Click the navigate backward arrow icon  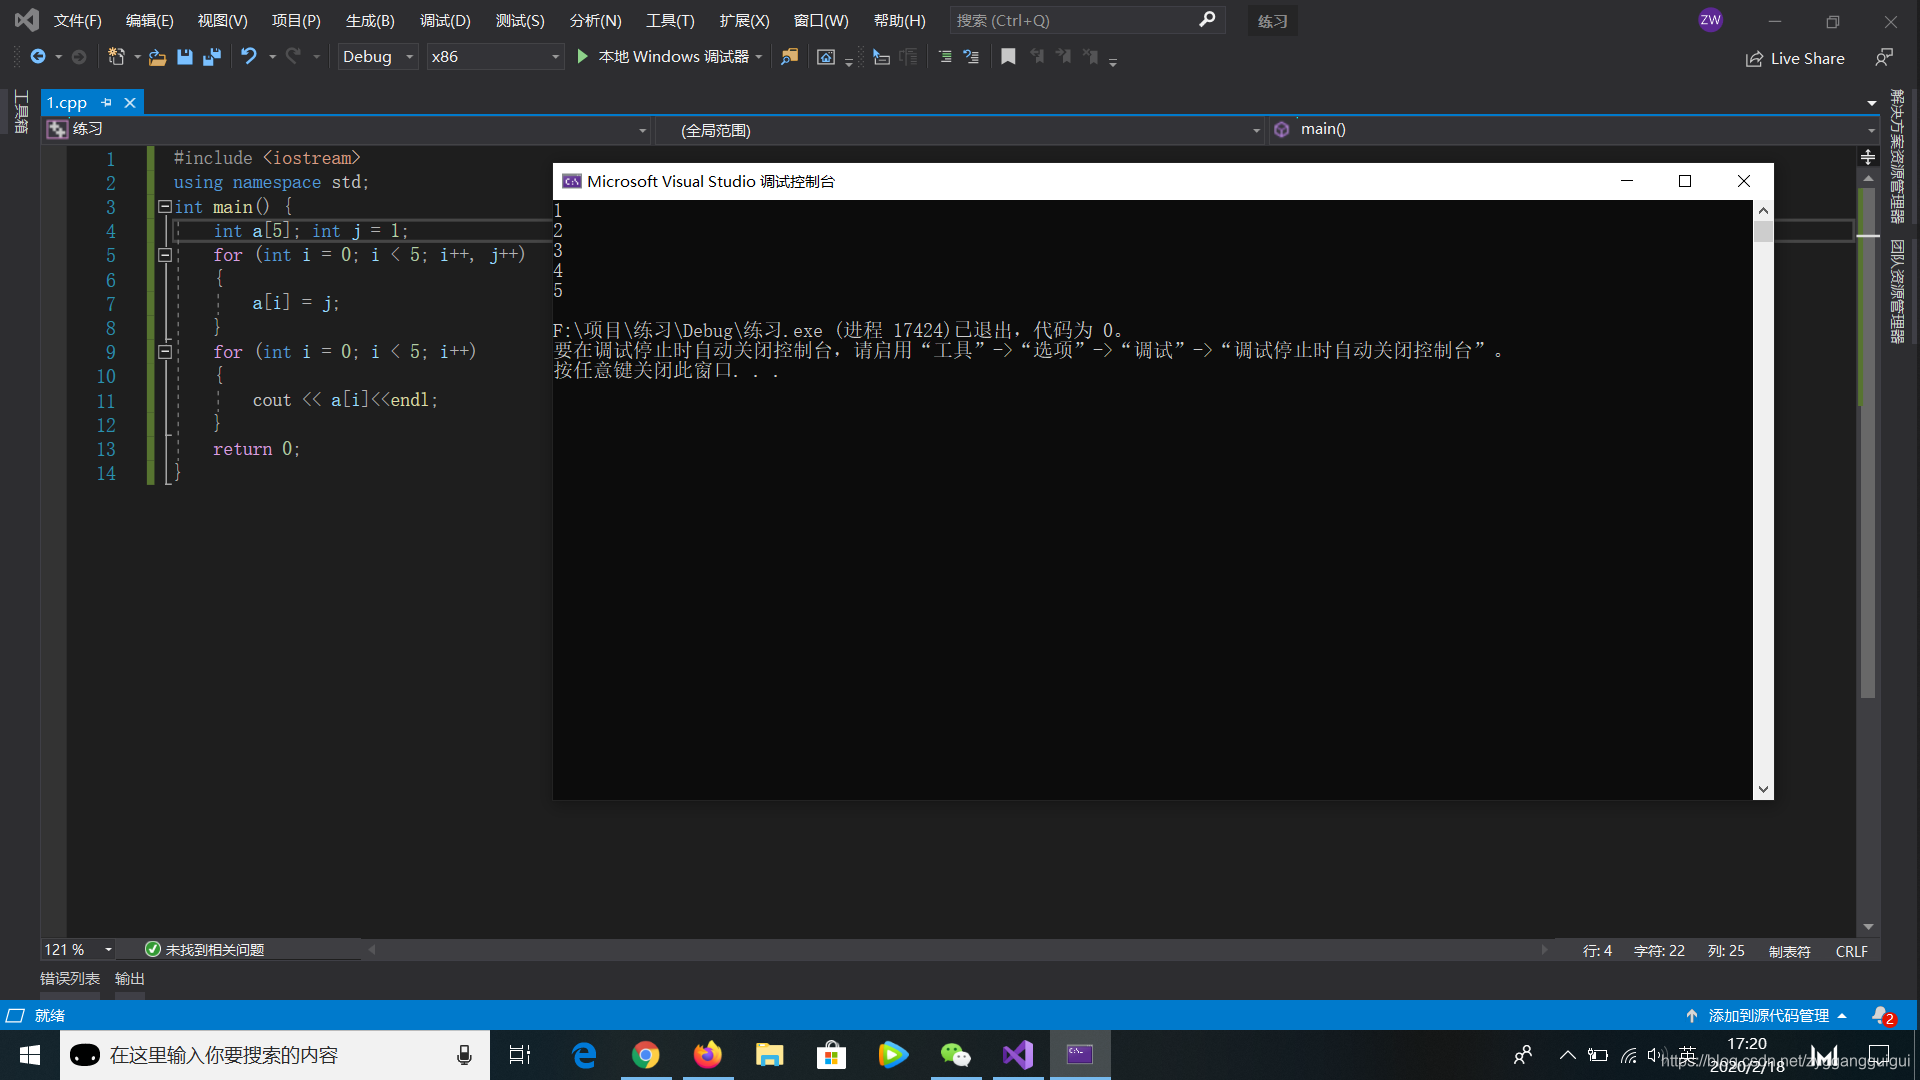coord(38,57)
